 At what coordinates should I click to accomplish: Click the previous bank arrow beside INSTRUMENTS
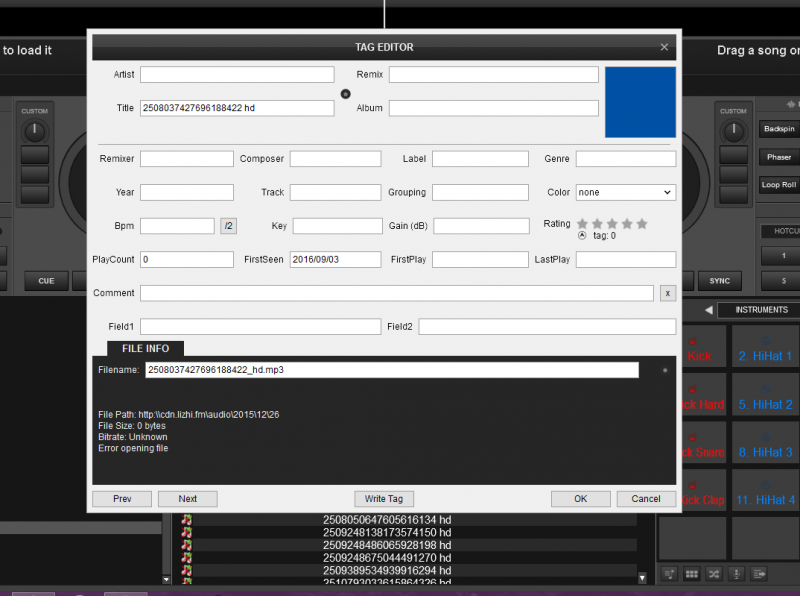707,310
